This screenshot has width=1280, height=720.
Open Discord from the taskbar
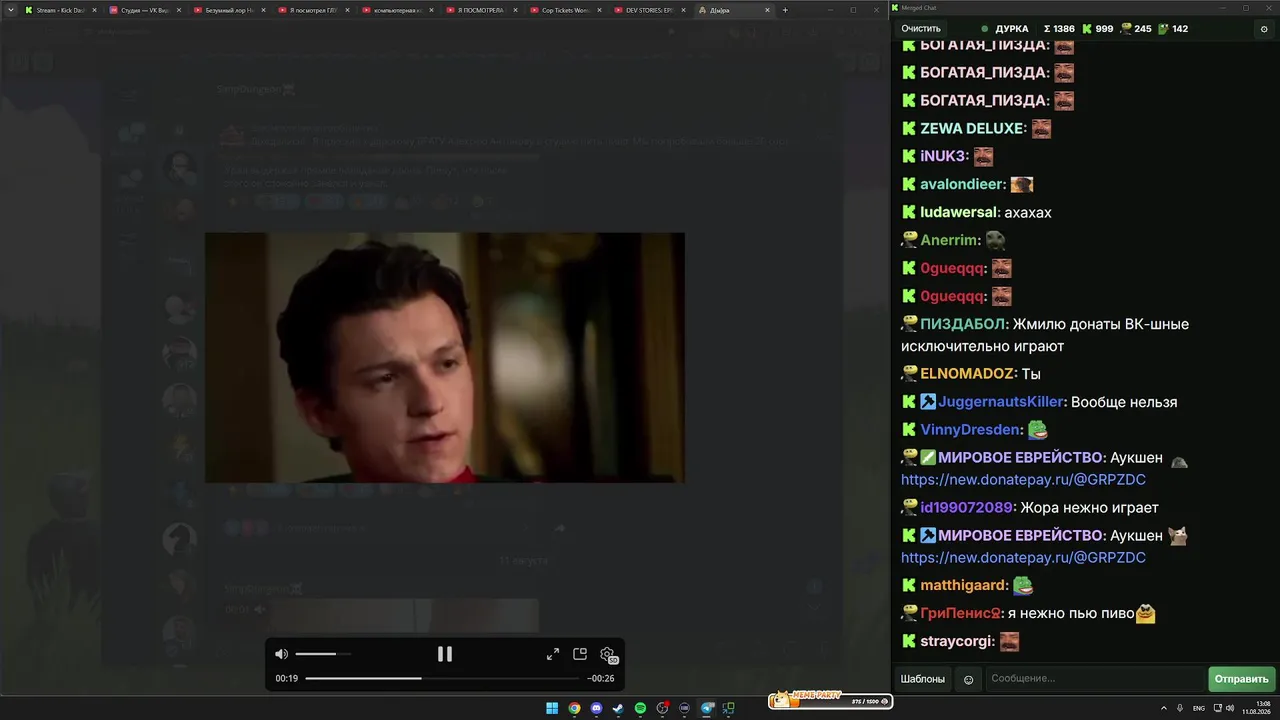tap(596, 709)
